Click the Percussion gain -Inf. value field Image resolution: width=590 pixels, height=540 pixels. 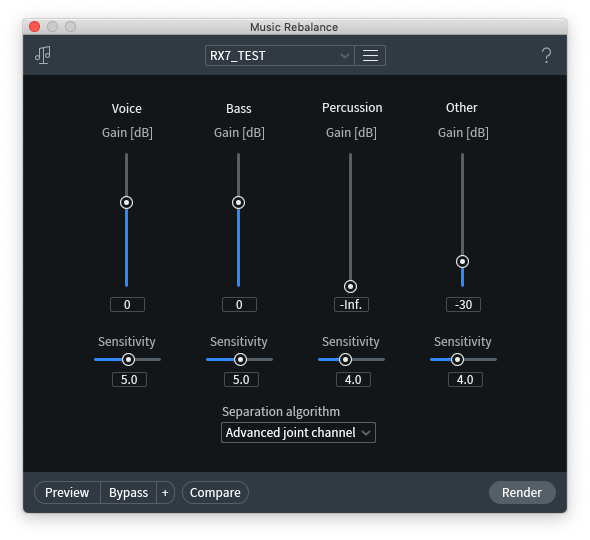pyautogui.click(x=351, y=304)
